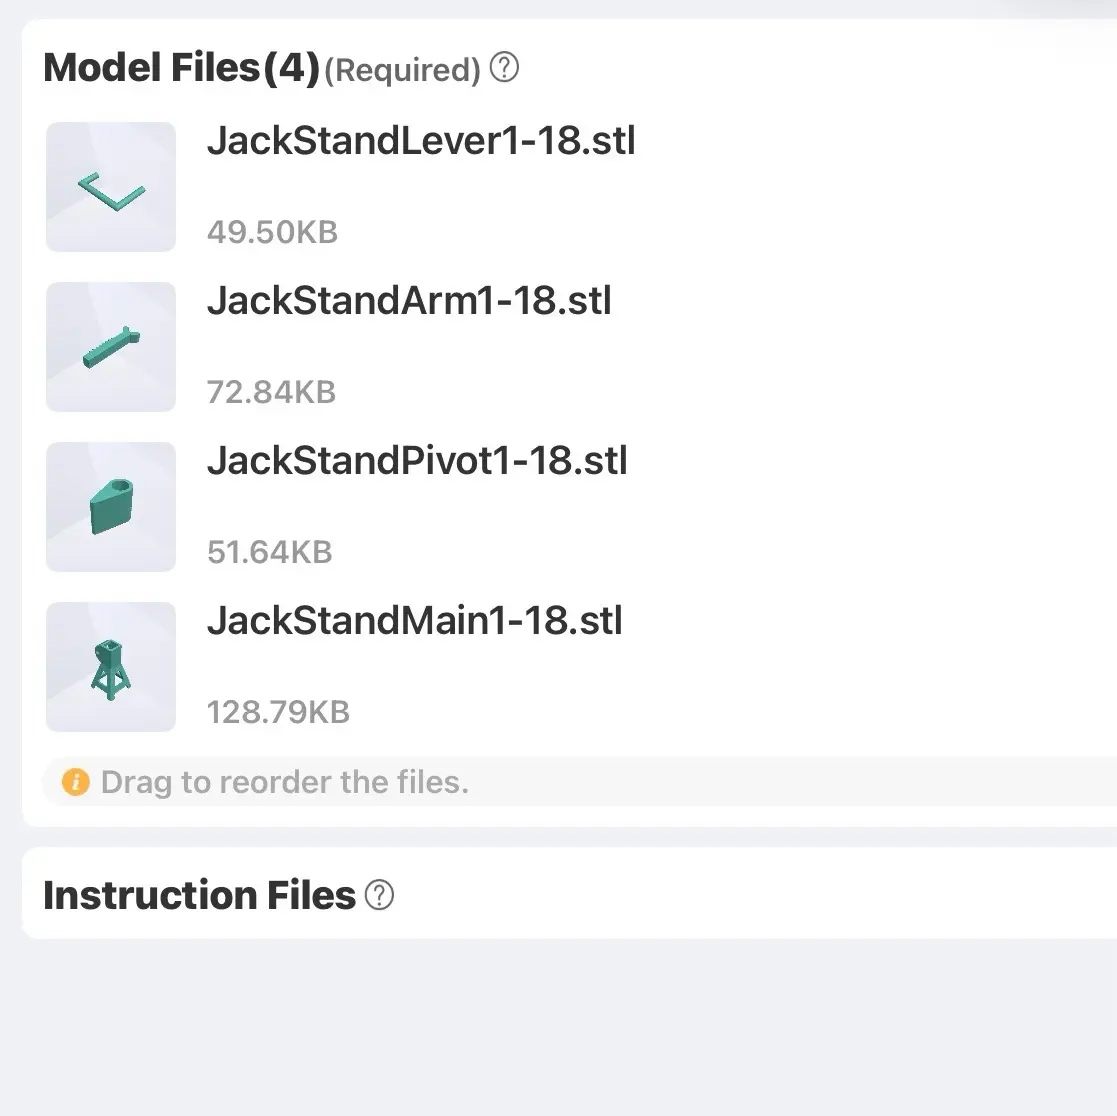This screenshot has width=1117, height=1116.
Task: Click the JackStandPivot1-18.stl file name
Action: click(x=417, y=461)
